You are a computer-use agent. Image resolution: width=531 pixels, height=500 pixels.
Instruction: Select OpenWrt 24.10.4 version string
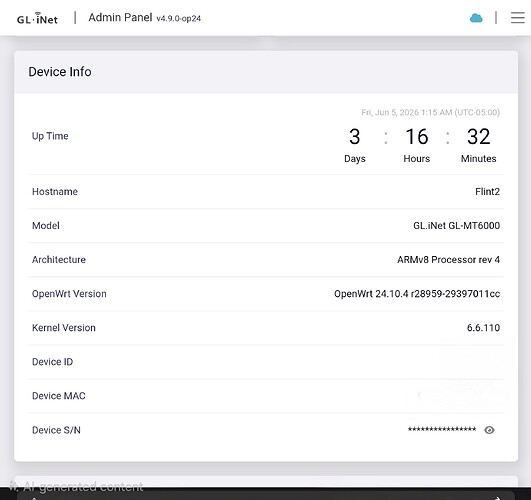pos(417,294)
